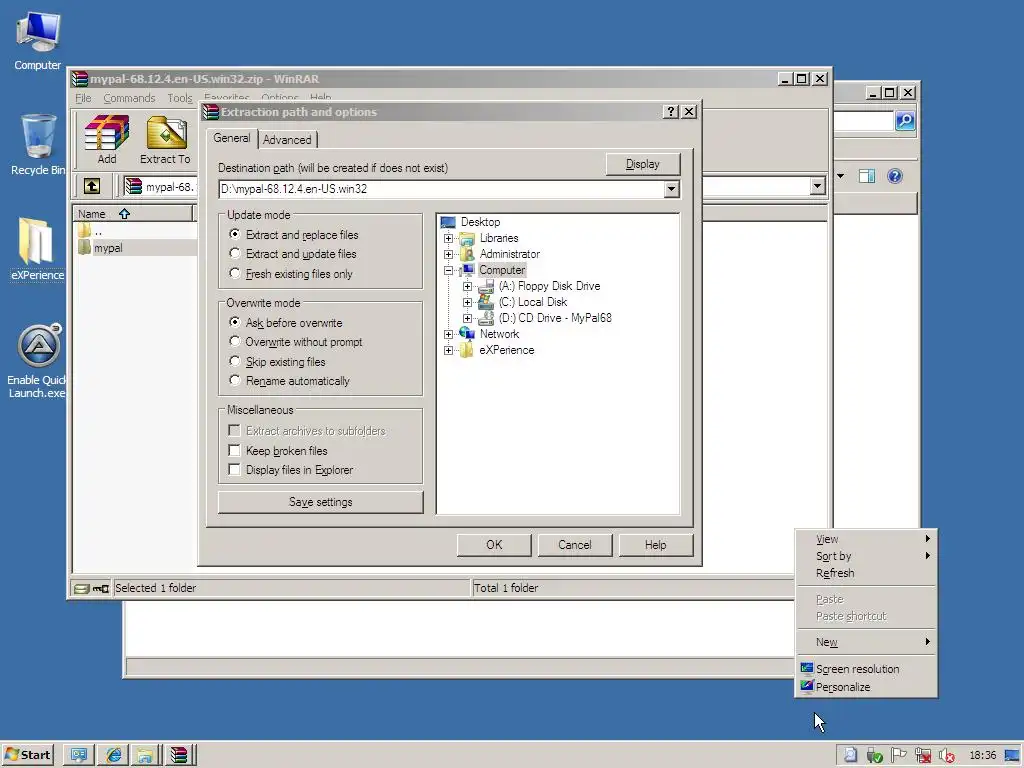Click the Action Center flag tray icon

[x=899, y=756]
